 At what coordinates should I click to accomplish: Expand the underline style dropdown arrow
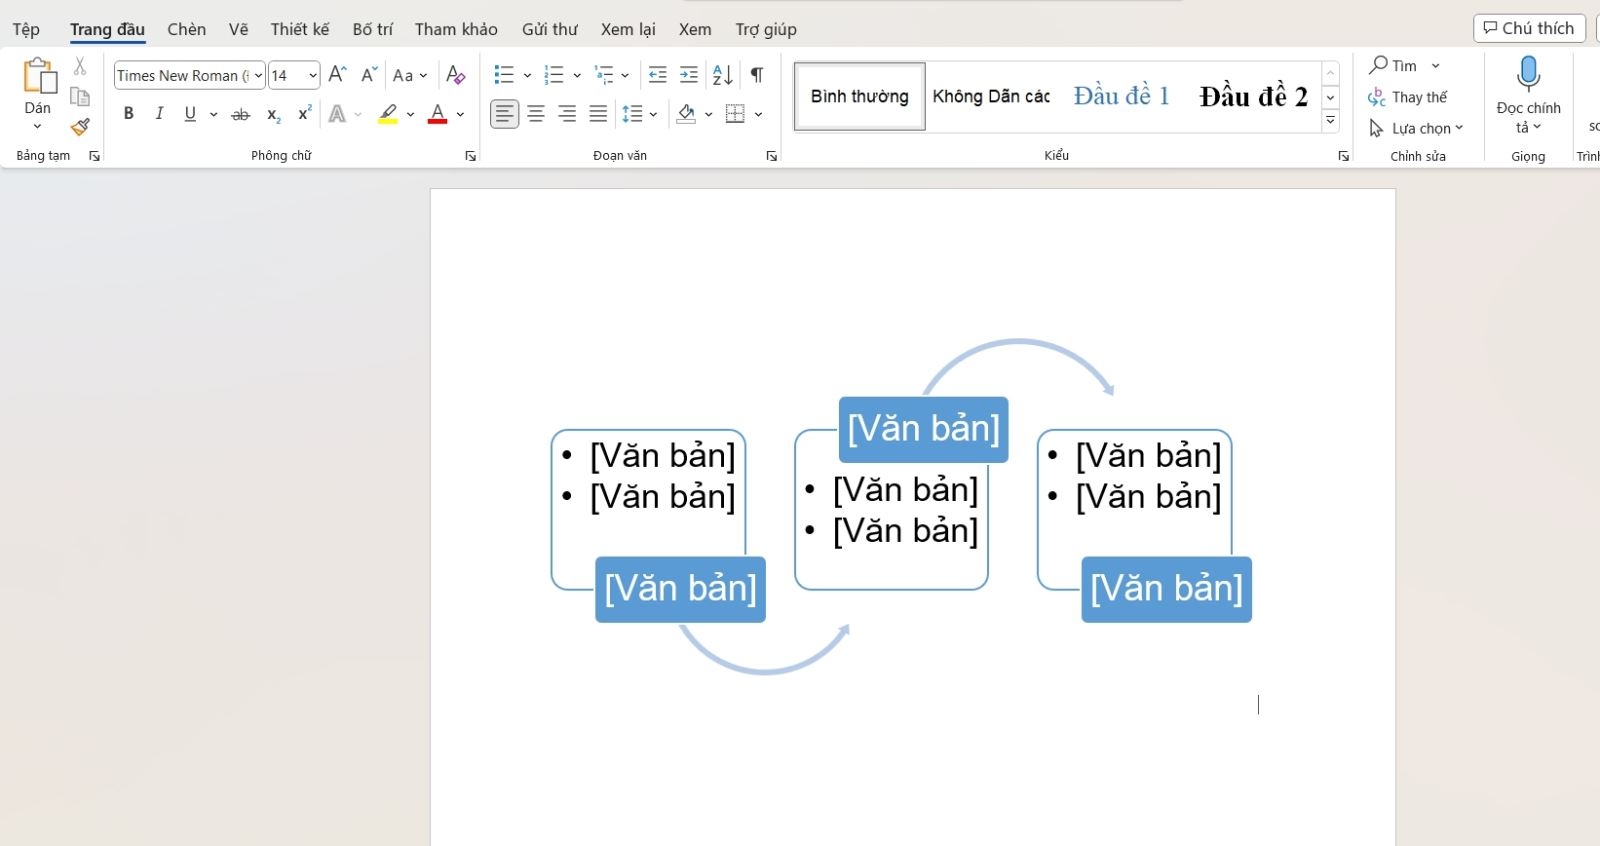(x=213, y=115)
